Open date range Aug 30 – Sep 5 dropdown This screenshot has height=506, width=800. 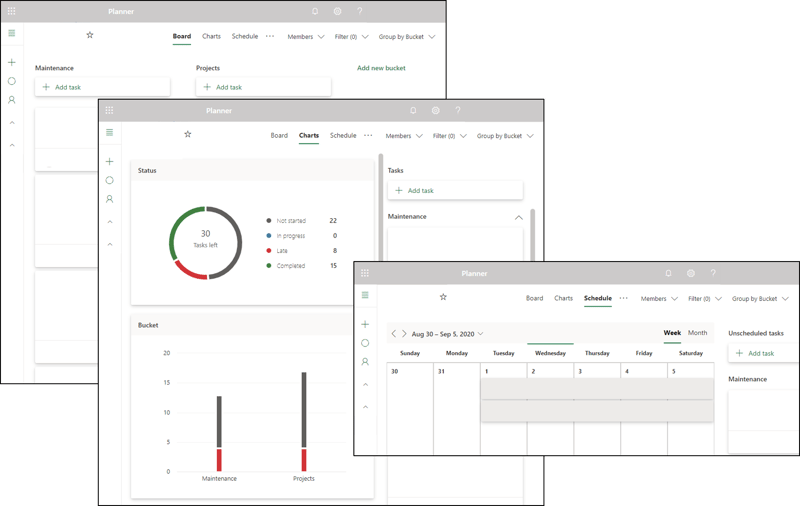(447, 334)
